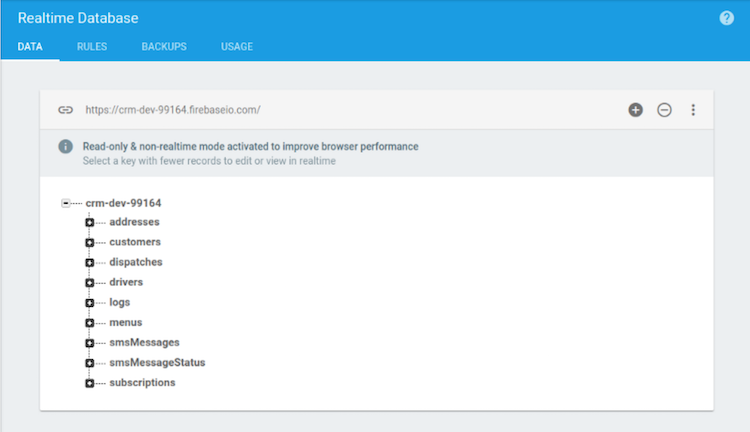Screen dimensions: 750x432
Task: Click the database URL crm-dev-99164.firebaseio.com
Action: [173, 110]
